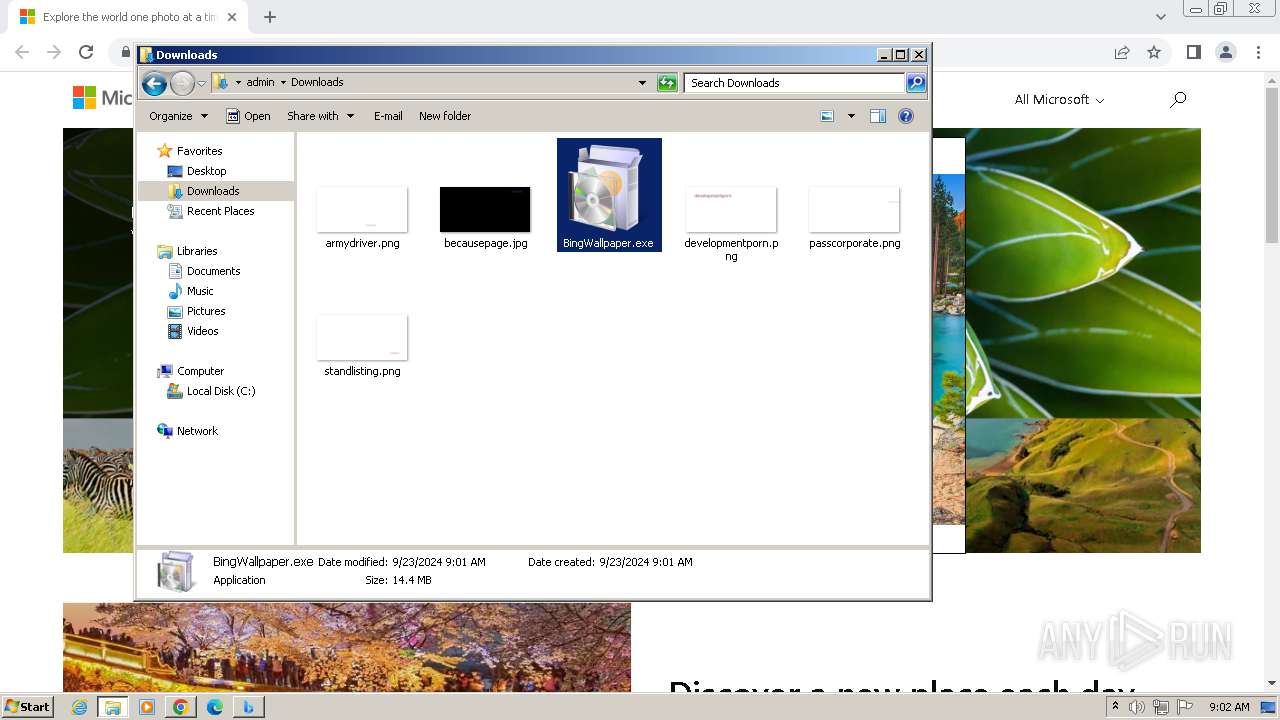The image size is (1280, 720).
Task: Open Desktop in navigation pane
Action: [x=206, y=171]
